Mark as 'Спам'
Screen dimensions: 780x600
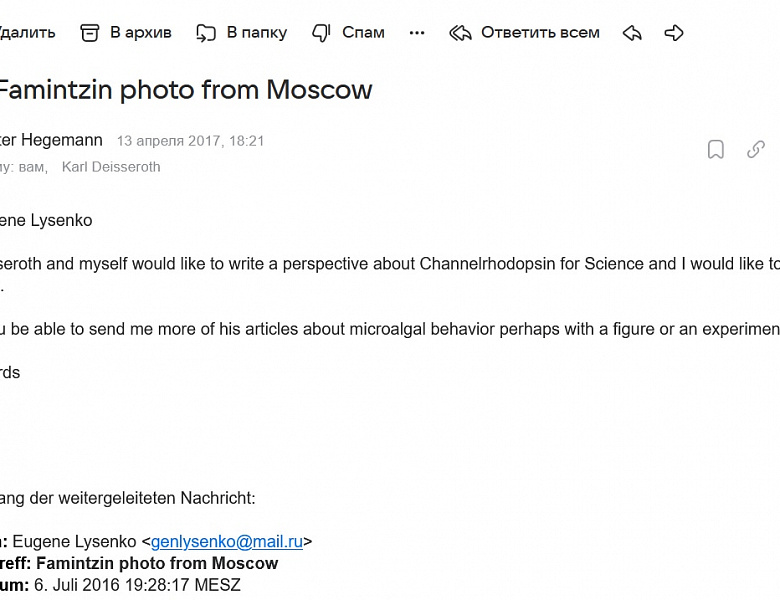363,33
